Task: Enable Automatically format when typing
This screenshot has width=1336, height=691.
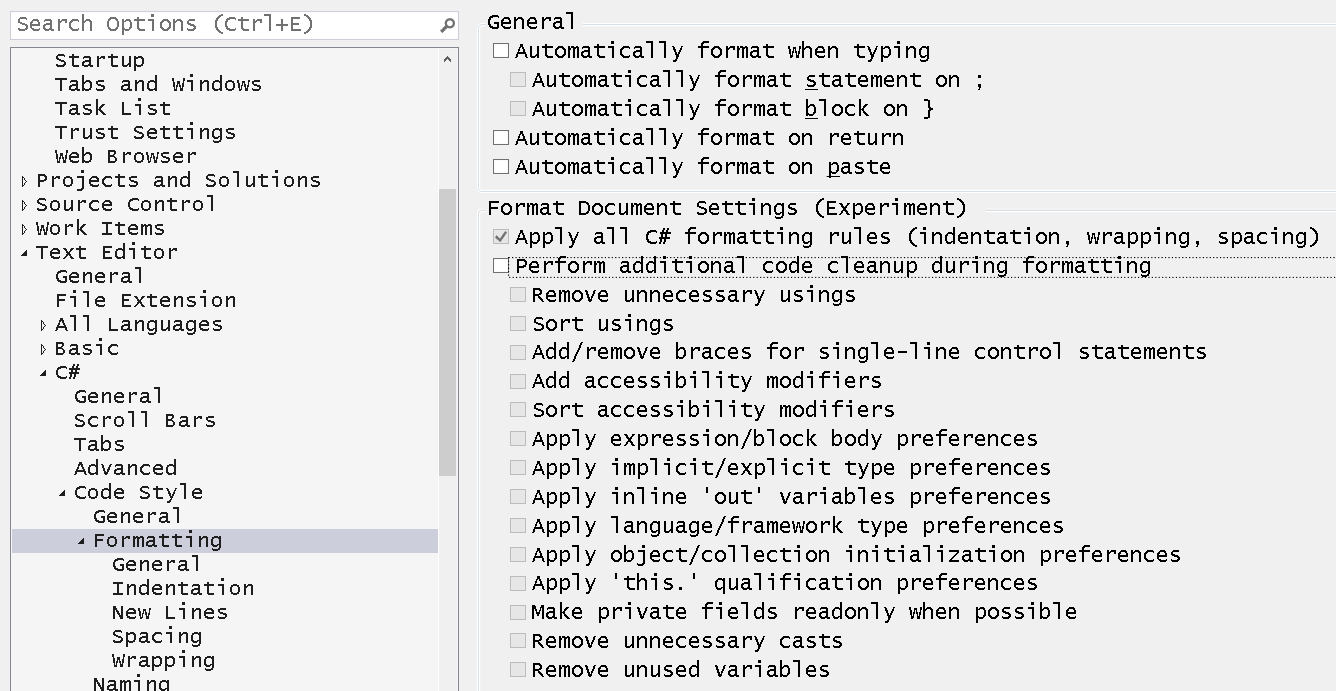Action: coord(500,50)
